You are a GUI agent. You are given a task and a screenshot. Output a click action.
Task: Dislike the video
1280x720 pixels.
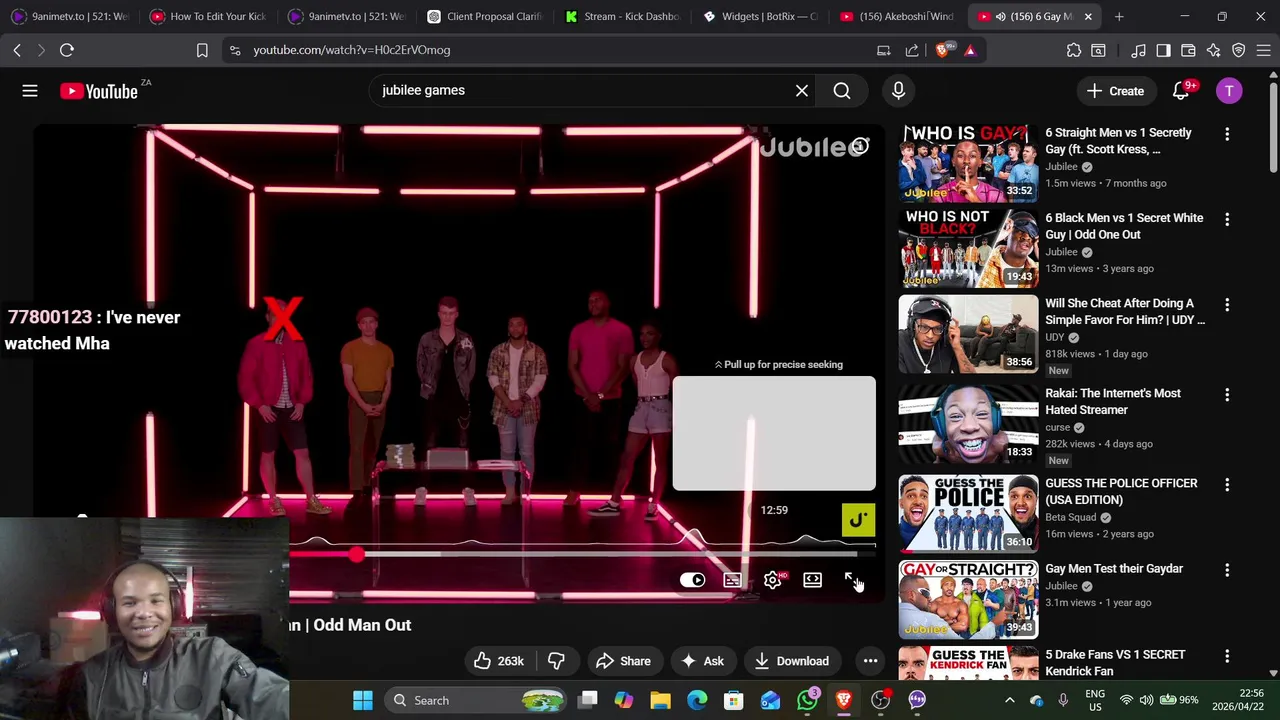557,661
